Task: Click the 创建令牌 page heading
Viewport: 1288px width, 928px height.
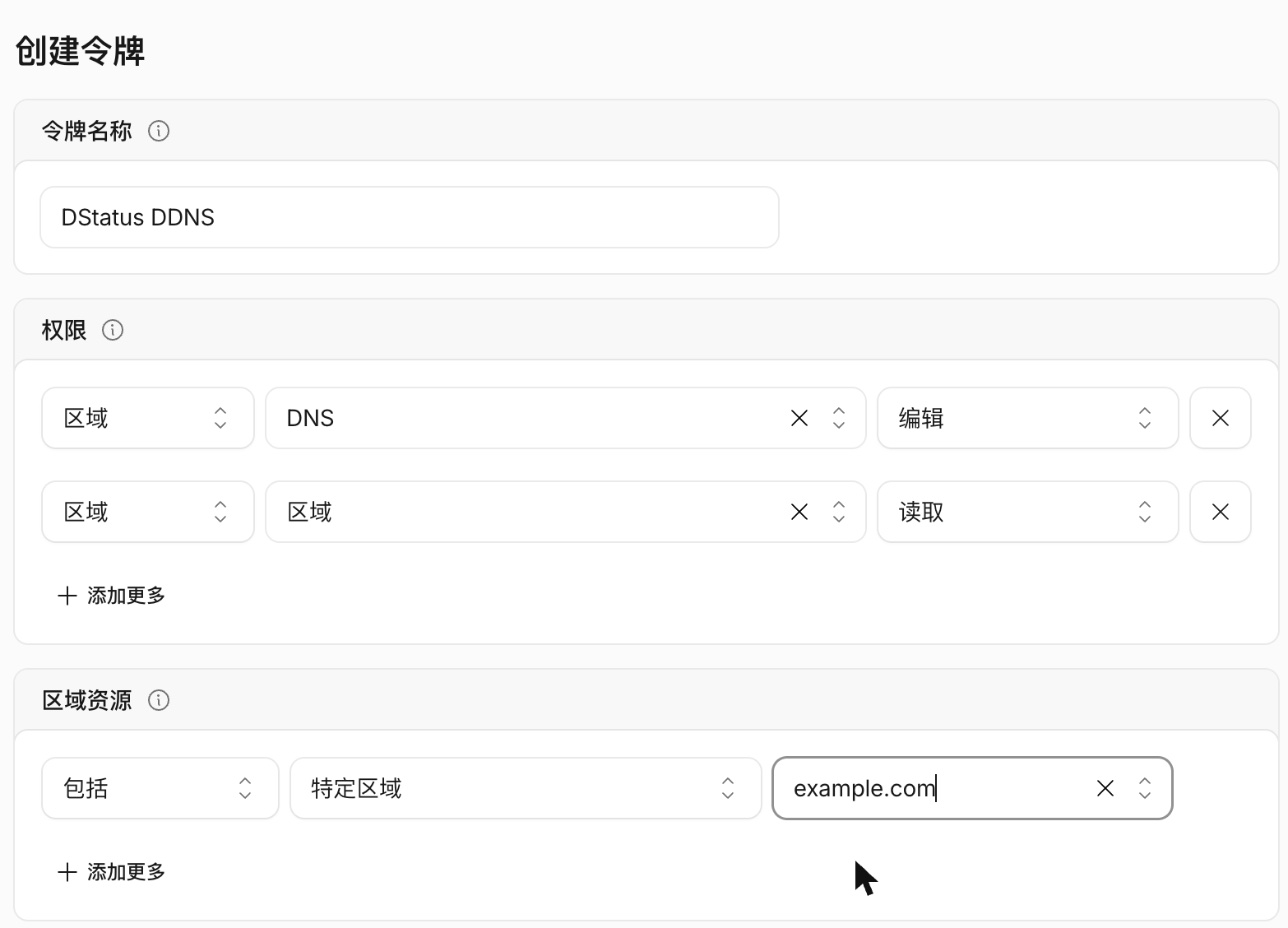Action: tap(80, 51)
